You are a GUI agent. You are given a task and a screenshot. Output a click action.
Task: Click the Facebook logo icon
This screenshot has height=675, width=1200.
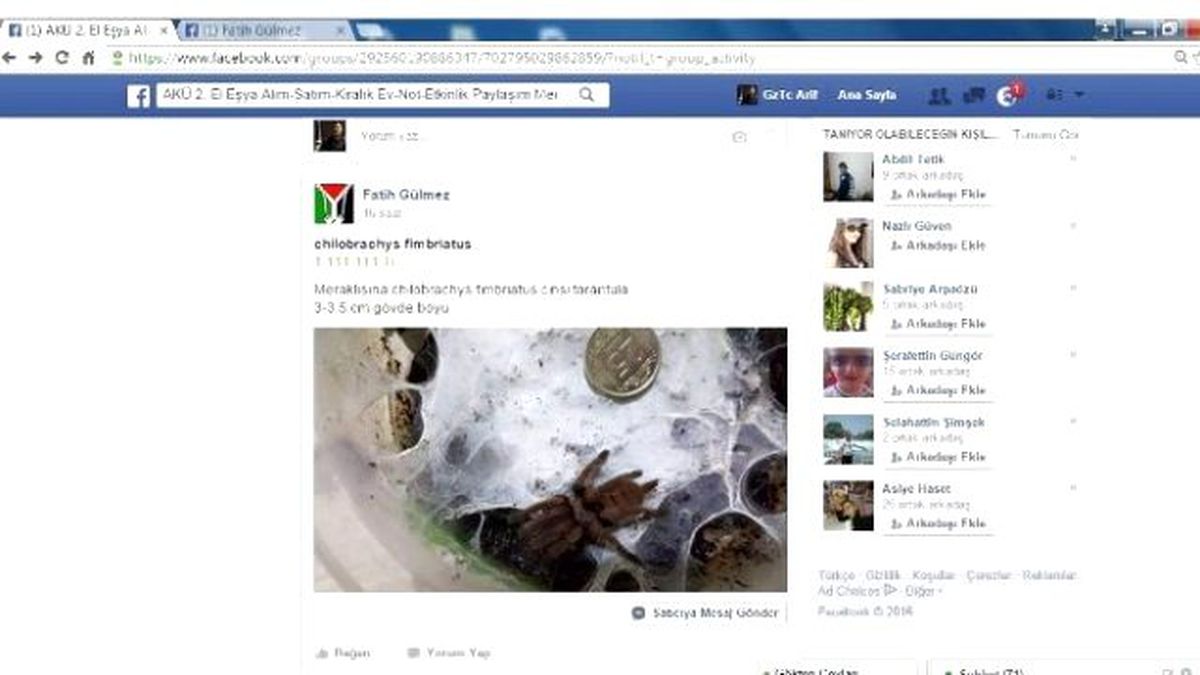pos(139,96)
